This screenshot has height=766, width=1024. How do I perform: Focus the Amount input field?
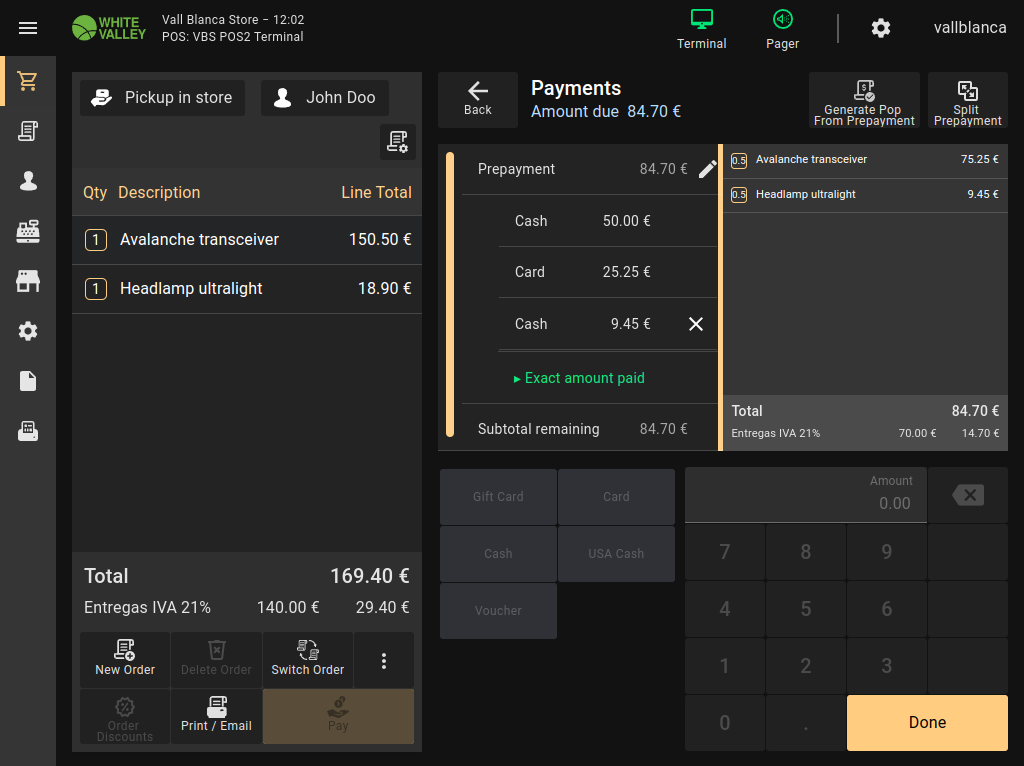point(806,495)
